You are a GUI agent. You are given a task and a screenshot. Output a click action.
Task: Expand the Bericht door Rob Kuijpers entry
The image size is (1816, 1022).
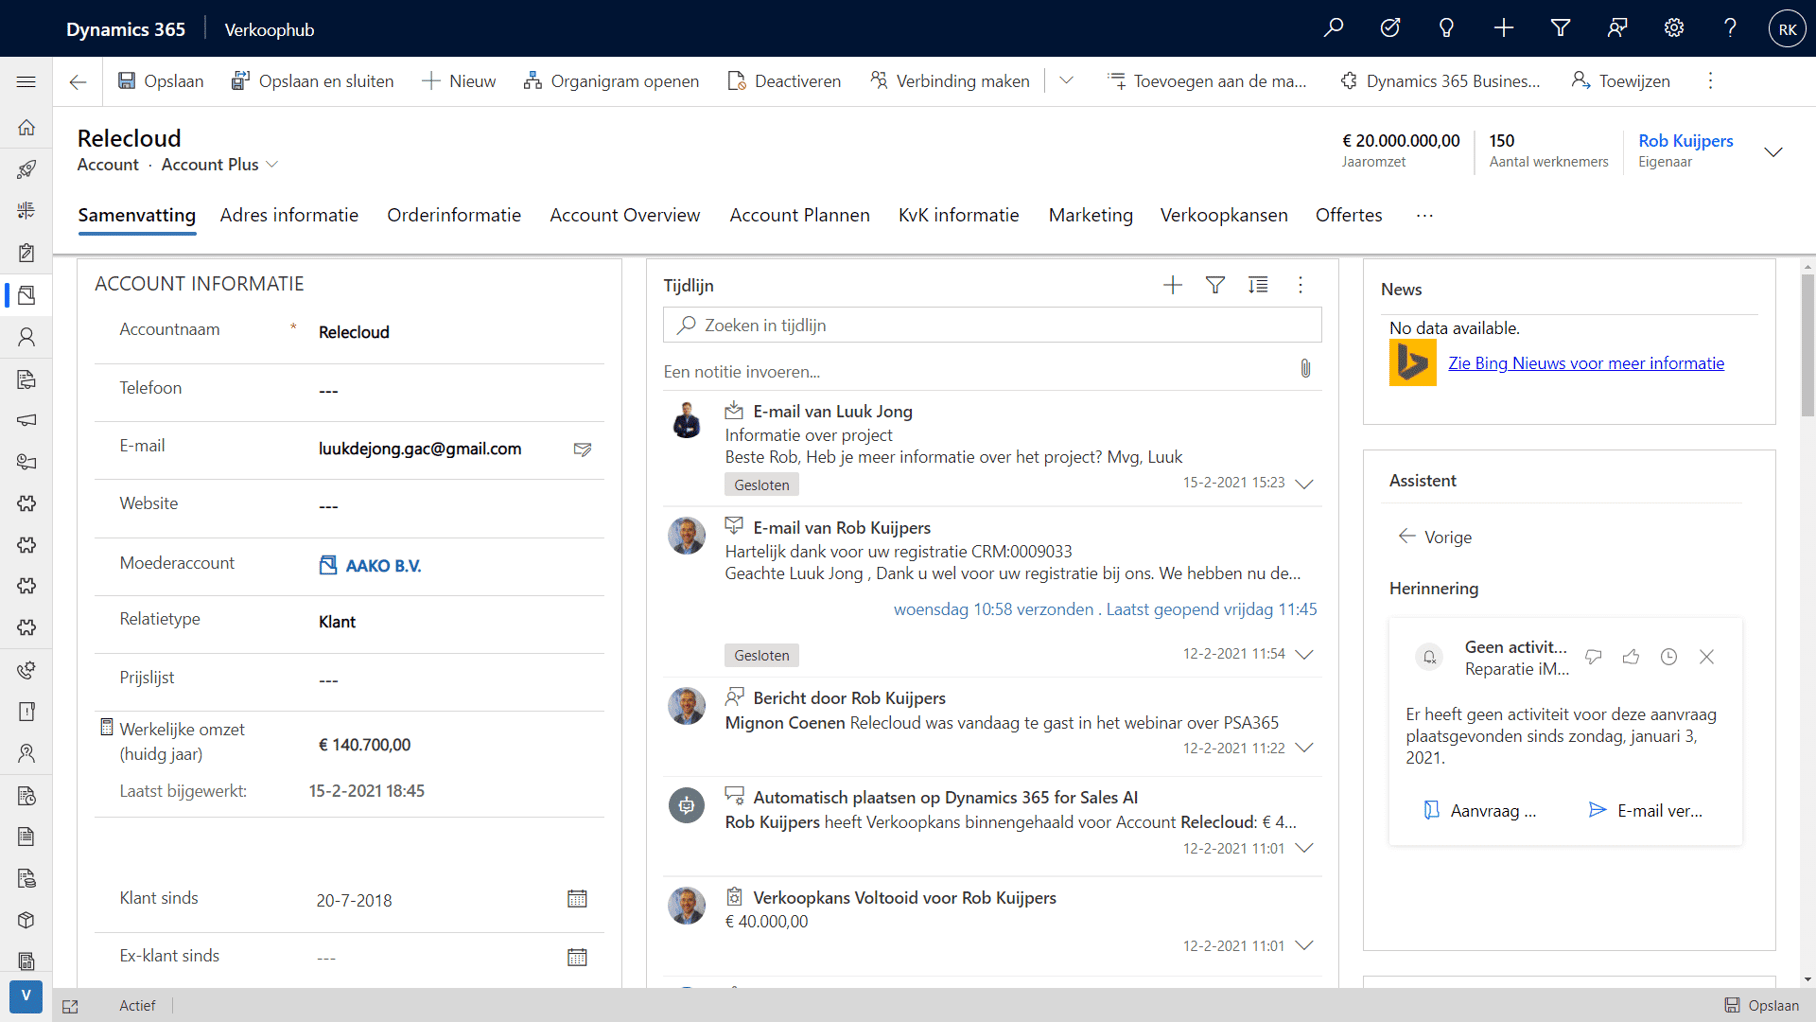point(1304,748)
